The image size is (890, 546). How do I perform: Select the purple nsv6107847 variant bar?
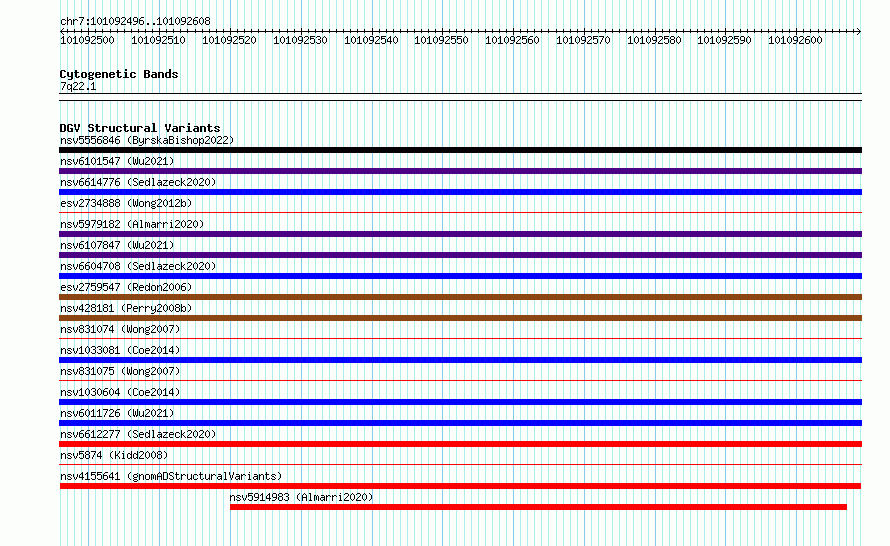pyautogui.click(x=460, y=255)
